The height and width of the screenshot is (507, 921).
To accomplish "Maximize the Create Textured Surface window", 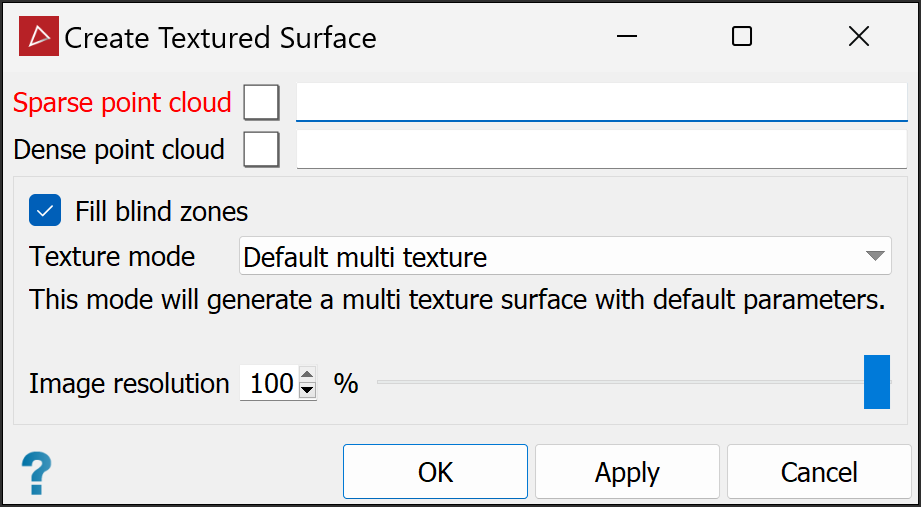I will pos(742,37).
